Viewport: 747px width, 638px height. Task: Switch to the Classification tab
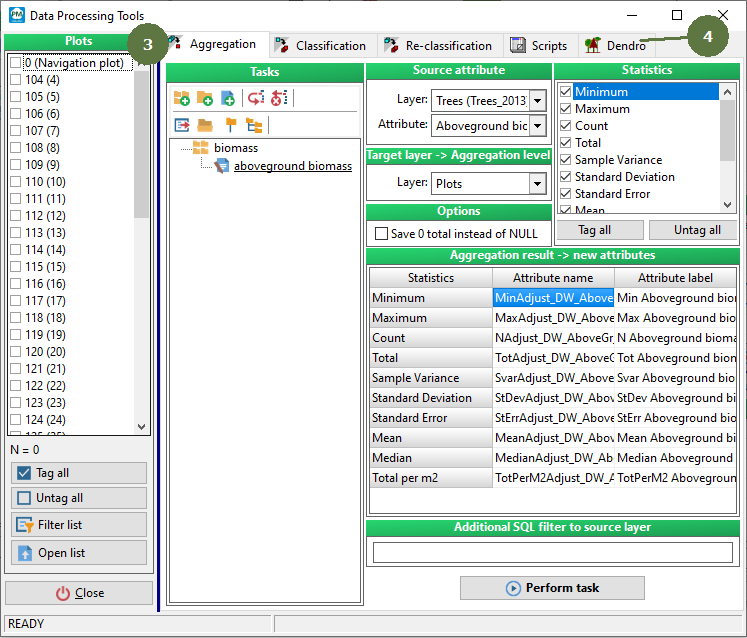[320, 45]
